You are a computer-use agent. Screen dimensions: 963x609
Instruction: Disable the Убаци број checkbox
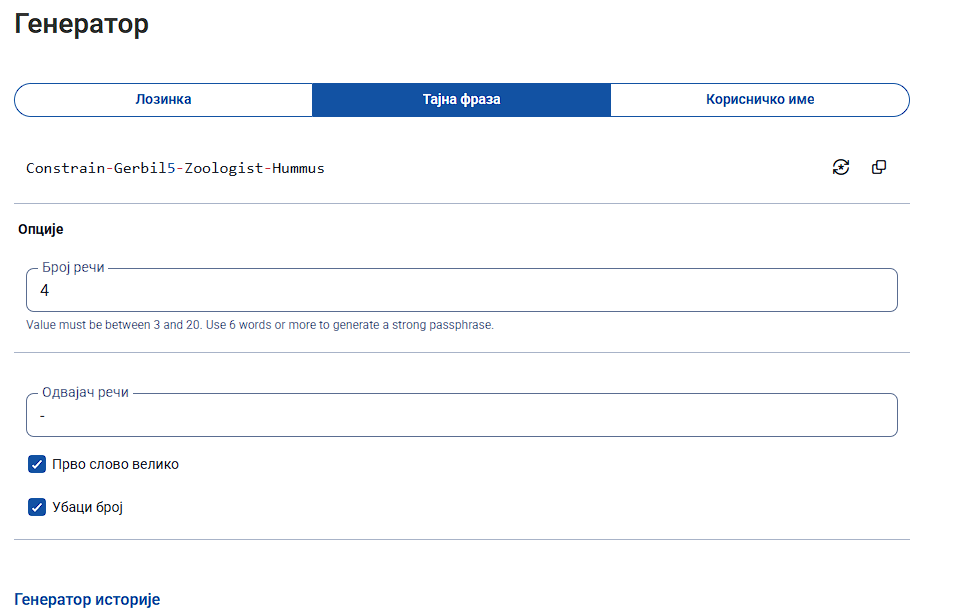pos(37,507)
